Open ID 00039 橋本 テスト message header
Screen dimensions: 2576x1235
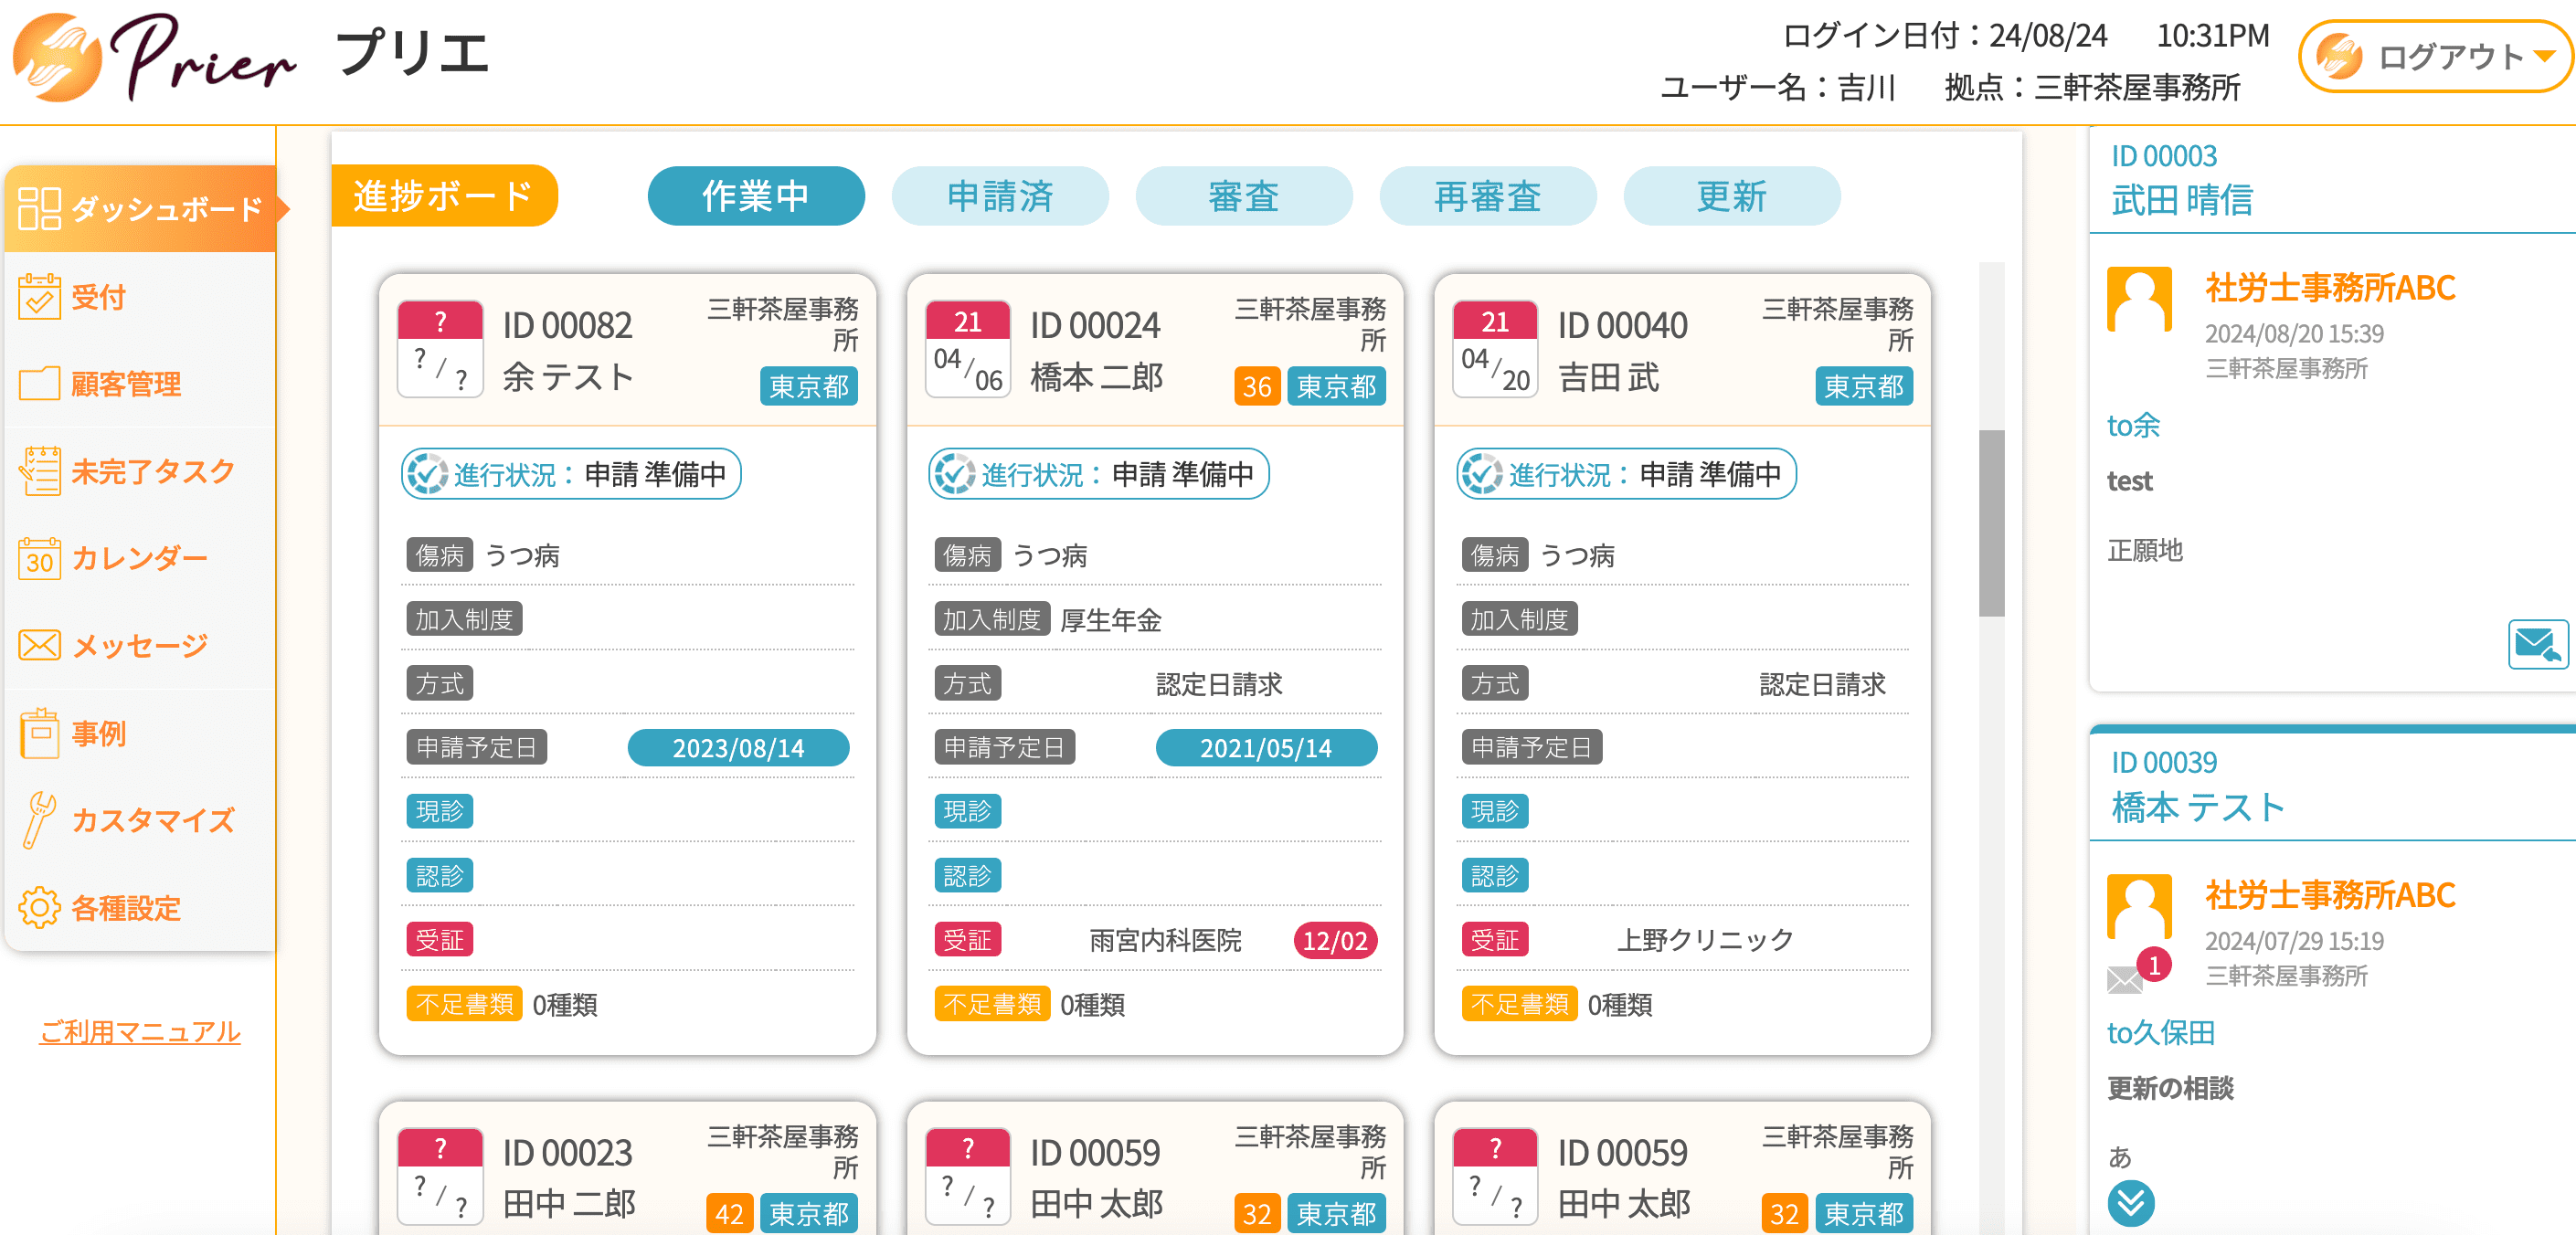pyautogui.click(x=2332, y=786)
